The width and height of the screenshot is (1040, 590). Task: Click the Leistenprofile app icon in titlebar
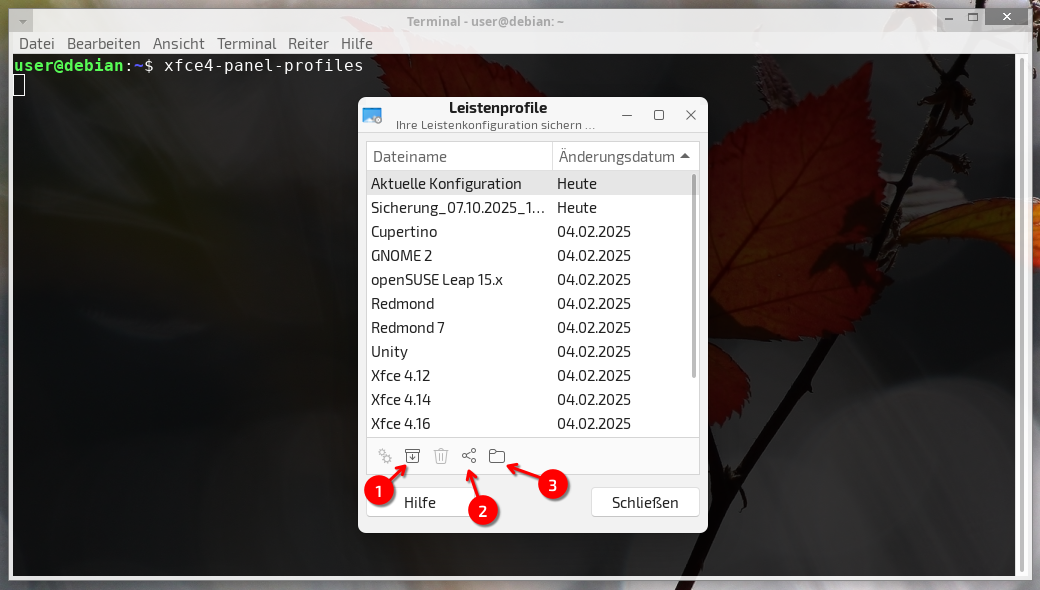click(x=373, y=116)
